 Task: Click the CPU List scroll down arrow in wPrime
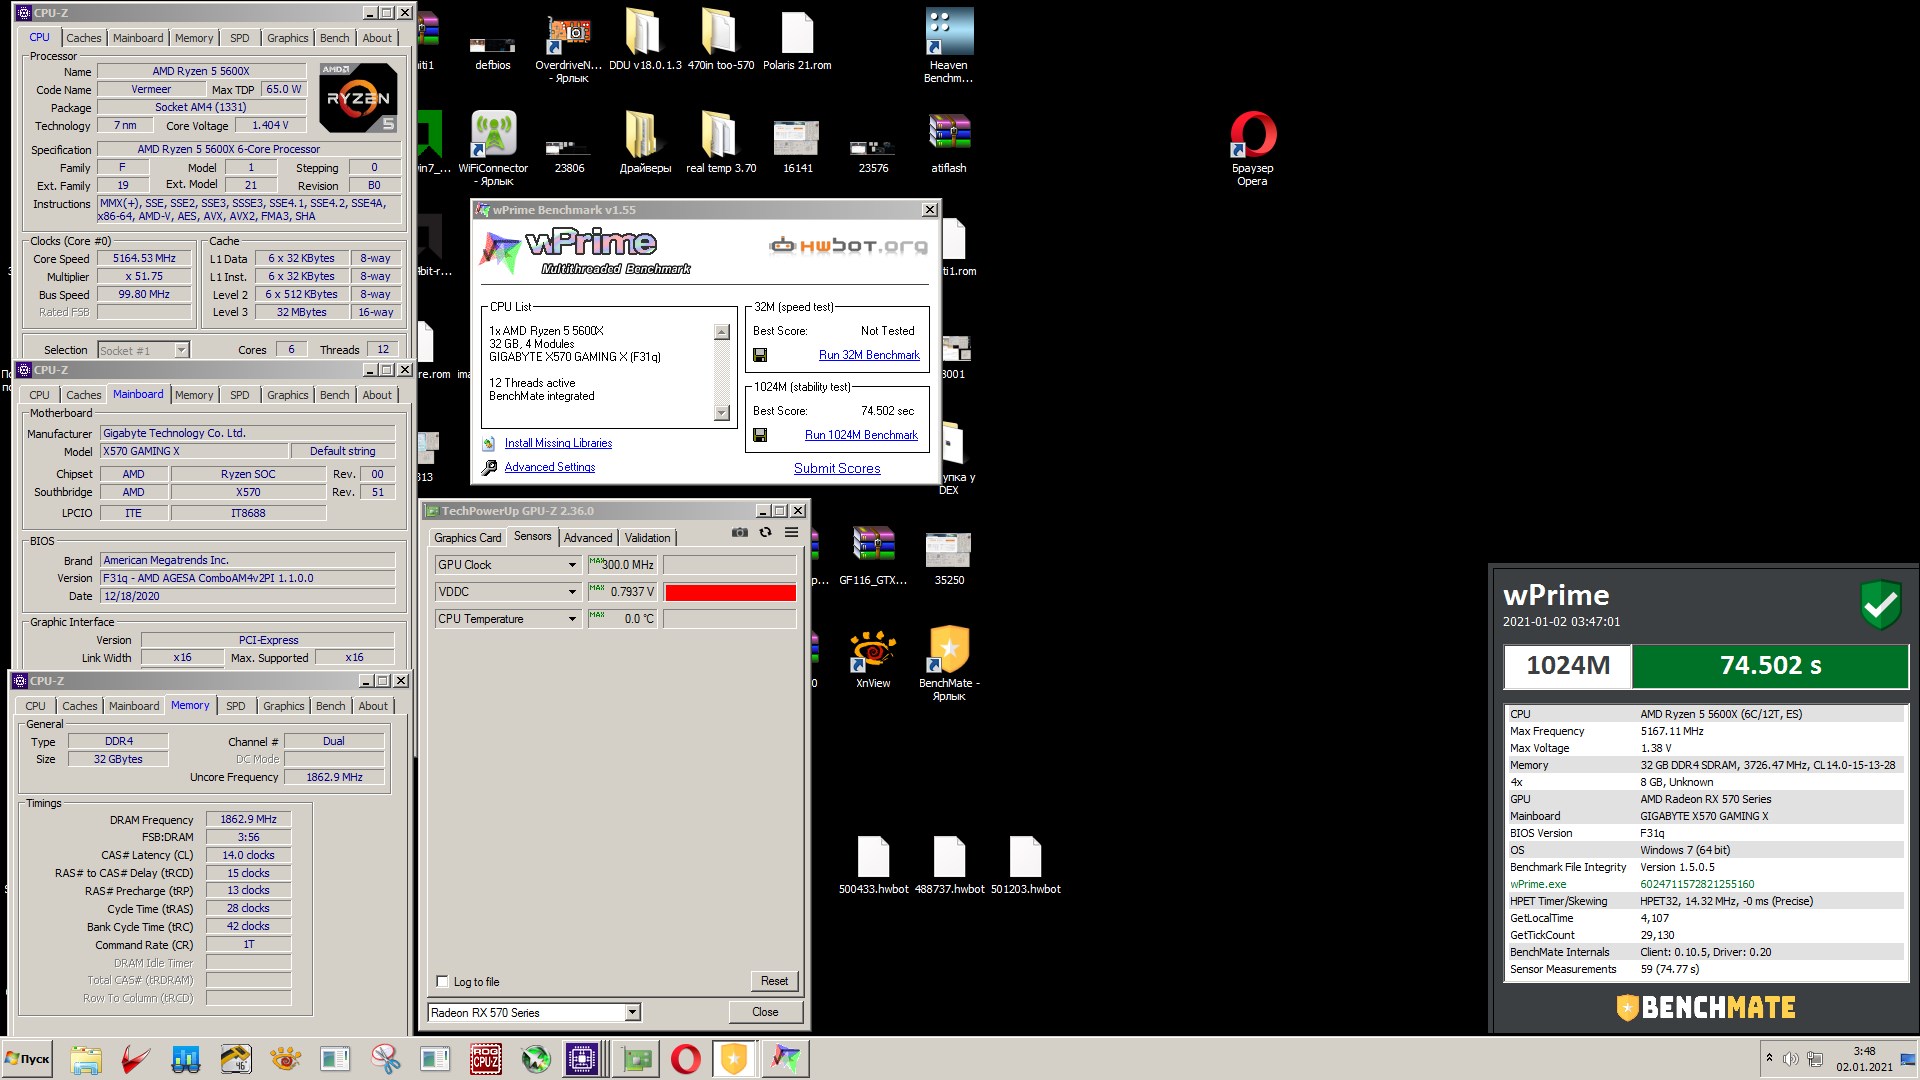[722, 413]
